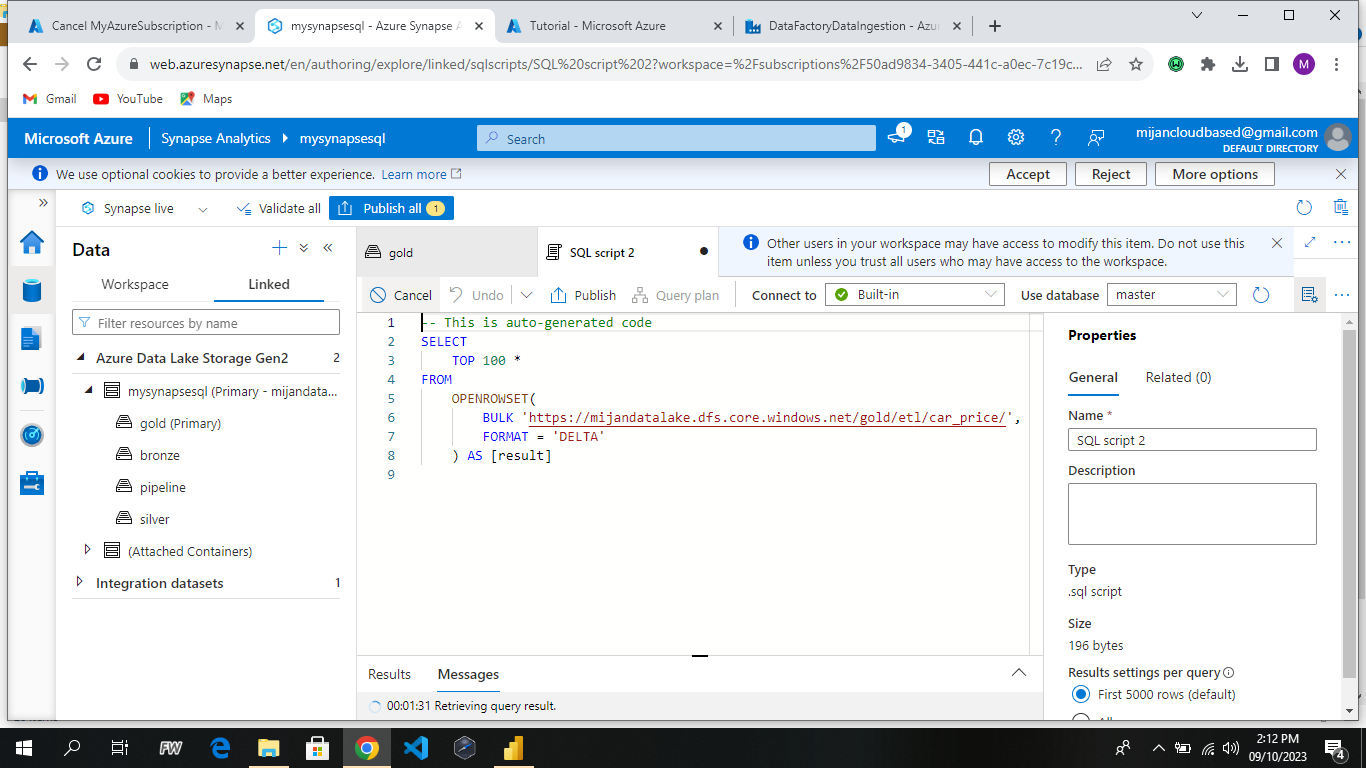Open the Monitor hub in sidebar
This screenshot has height=768, width=1366.
tap(31, 435)
